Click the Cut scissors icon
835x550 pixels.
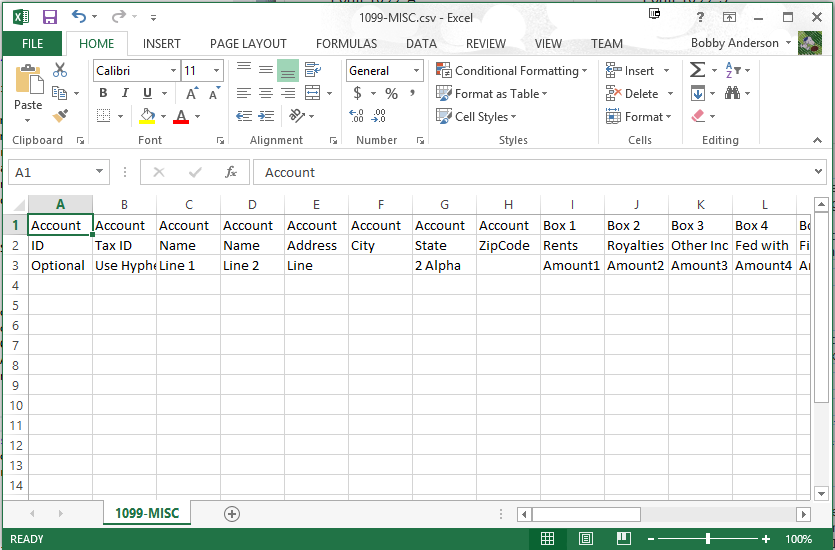click(x=59, y=70)
